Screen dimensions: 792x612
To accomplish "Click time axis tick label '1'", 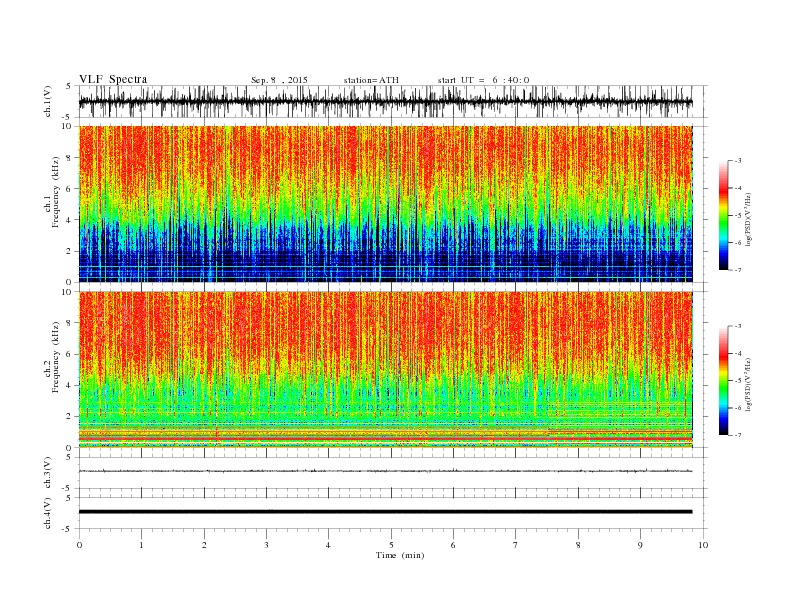I will click(141, 545).
